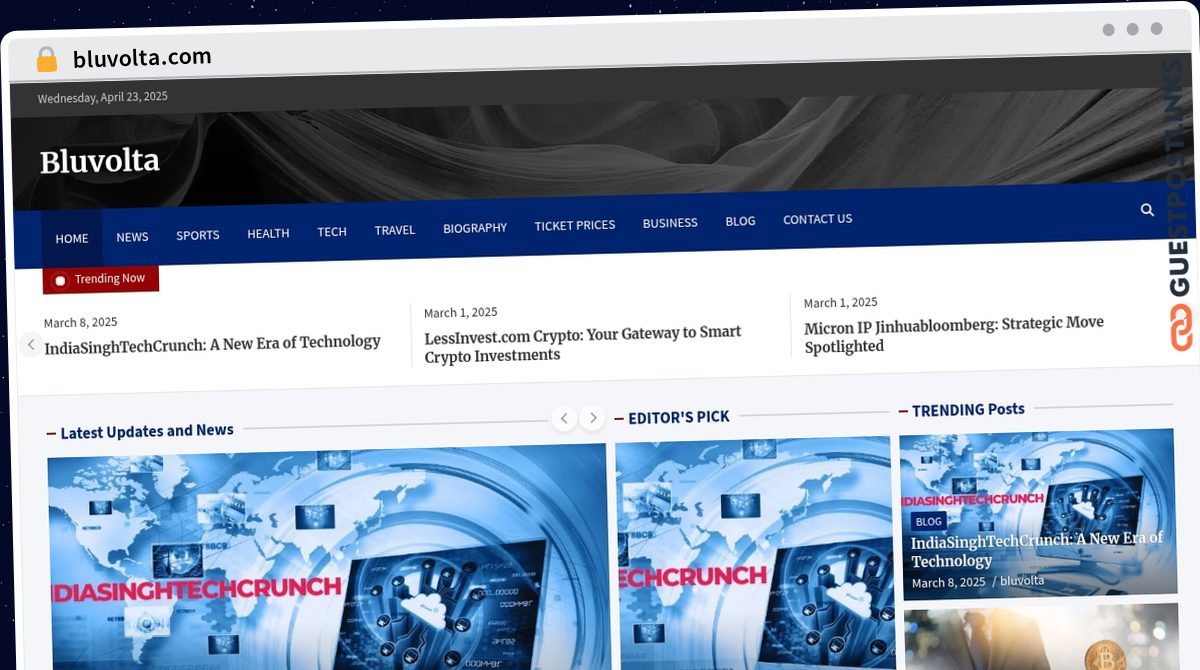
Task: Click the Bluvolta site logo title
Action: coord(100,161)
